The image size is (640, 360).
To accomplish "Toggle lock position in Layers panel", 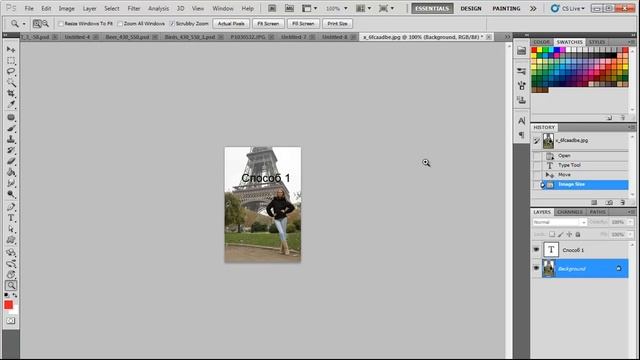I will tap(569, 234).
